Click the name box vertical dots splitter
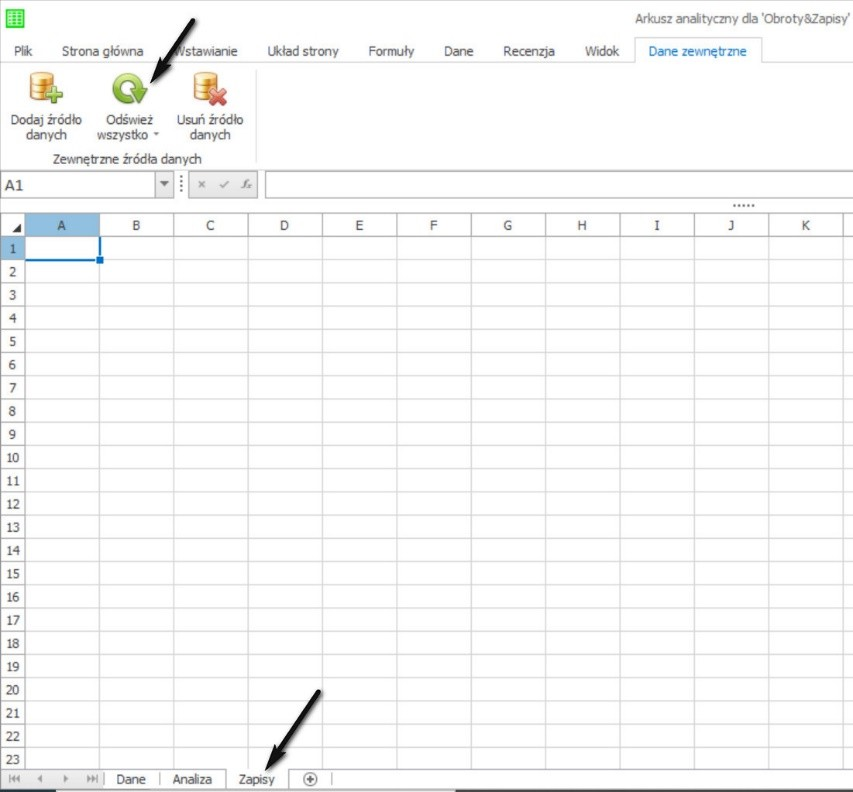Screen dimensions: 853x792 (181, 184)
